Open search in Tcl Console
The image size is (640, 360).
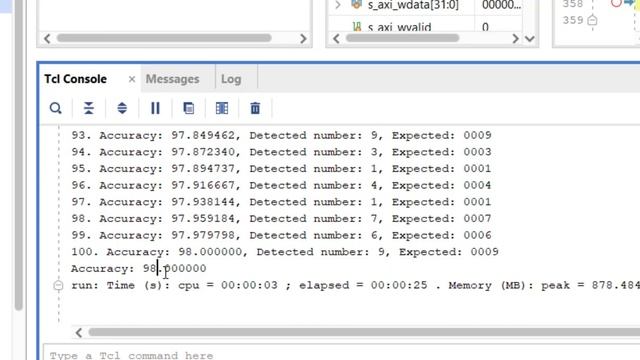click(56, 108)
